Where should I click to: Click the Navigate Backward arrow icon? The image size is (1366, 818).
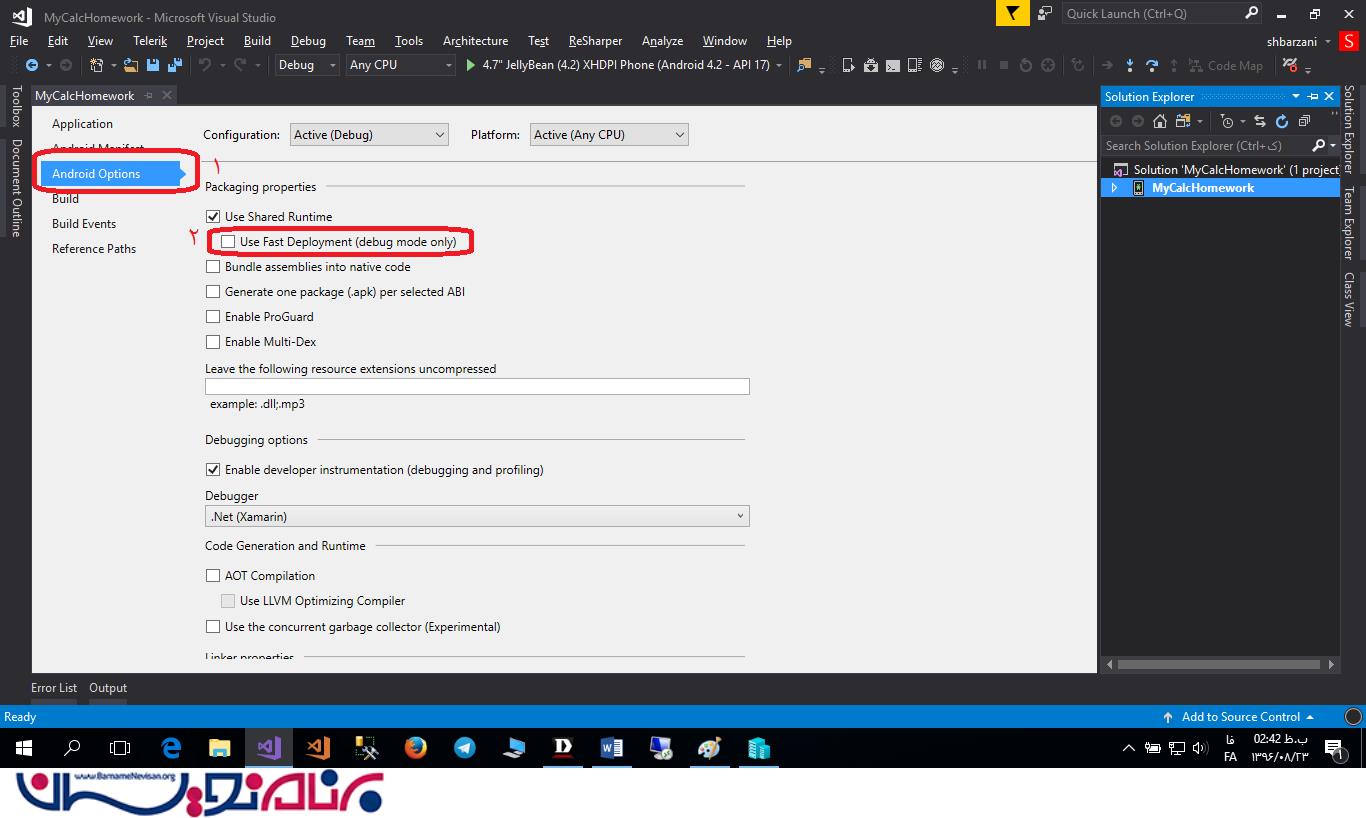point(32,65)
